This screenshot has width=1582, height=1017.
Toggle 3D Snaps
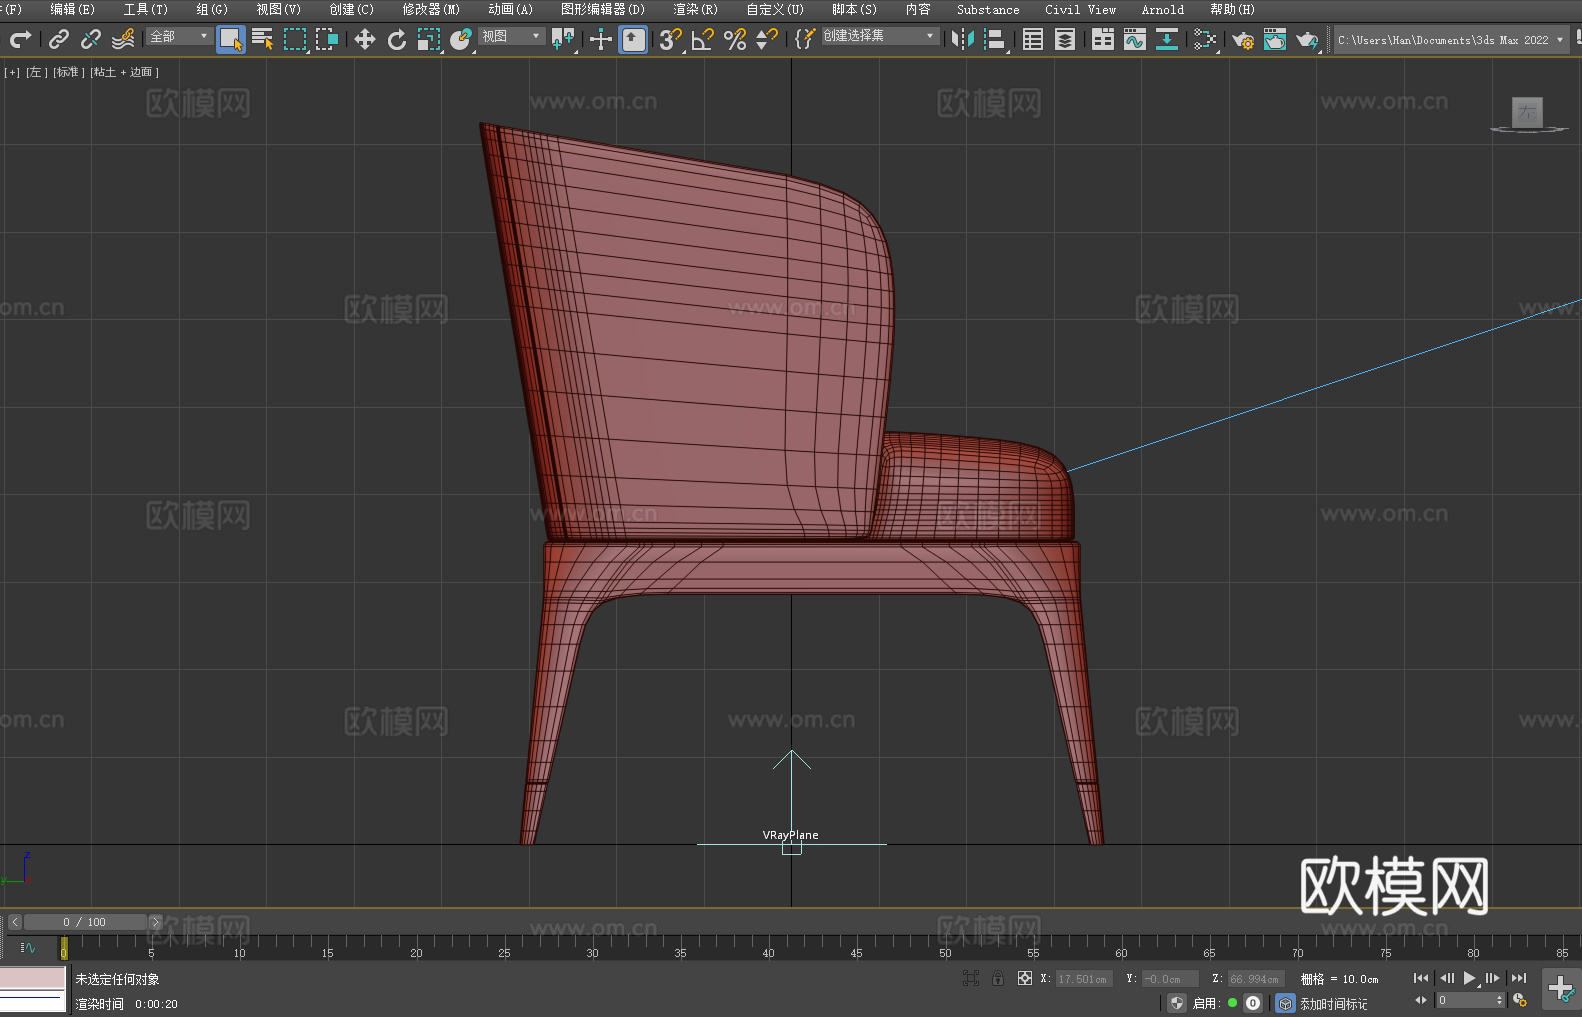pos(670,39)
